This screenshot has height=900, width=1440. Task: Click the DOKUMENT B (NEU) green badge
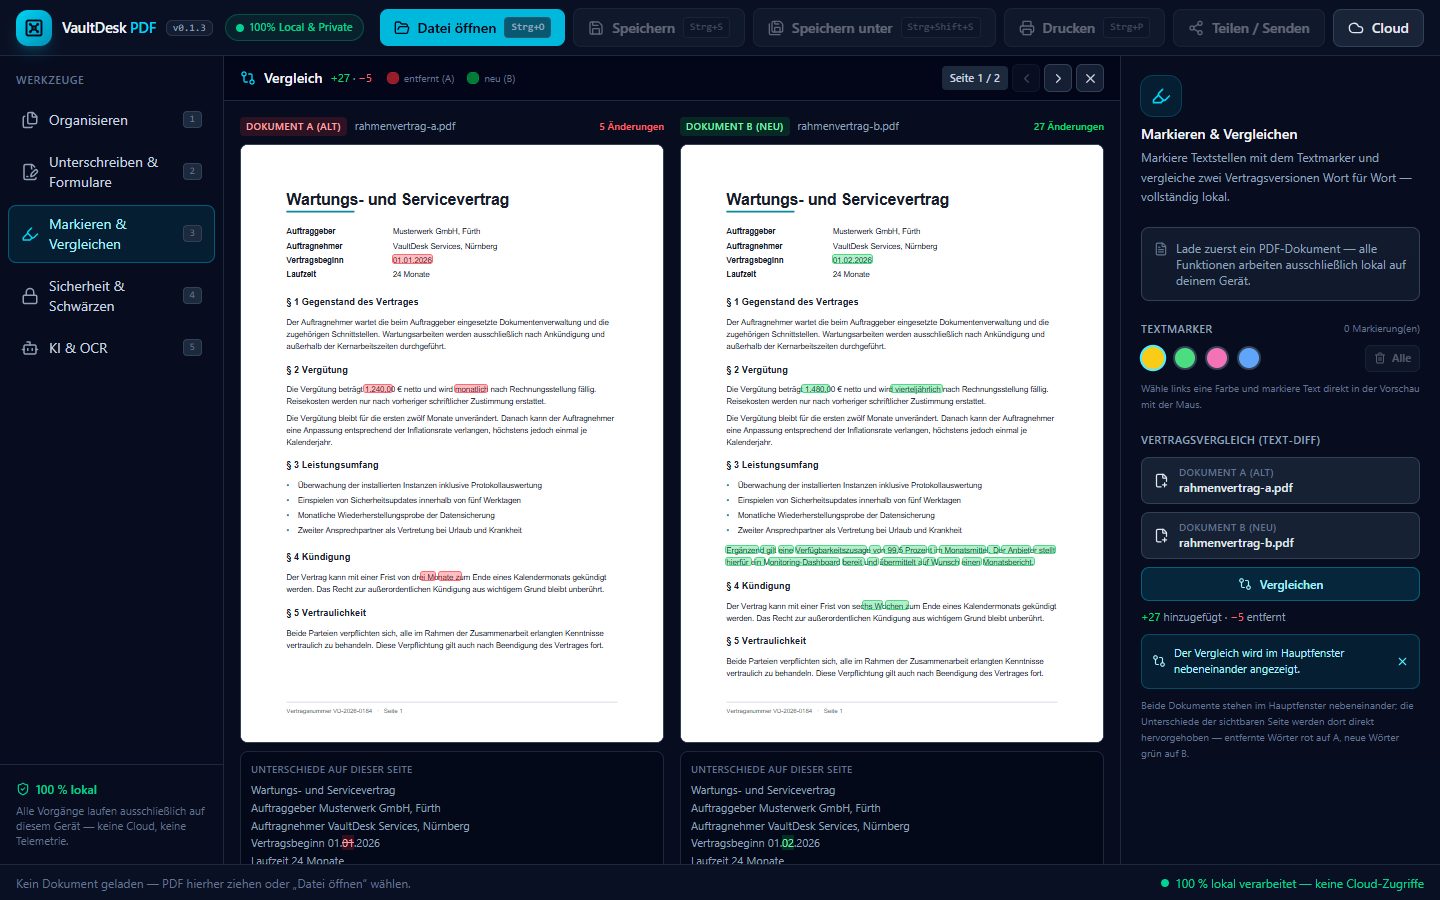[735, 127]
